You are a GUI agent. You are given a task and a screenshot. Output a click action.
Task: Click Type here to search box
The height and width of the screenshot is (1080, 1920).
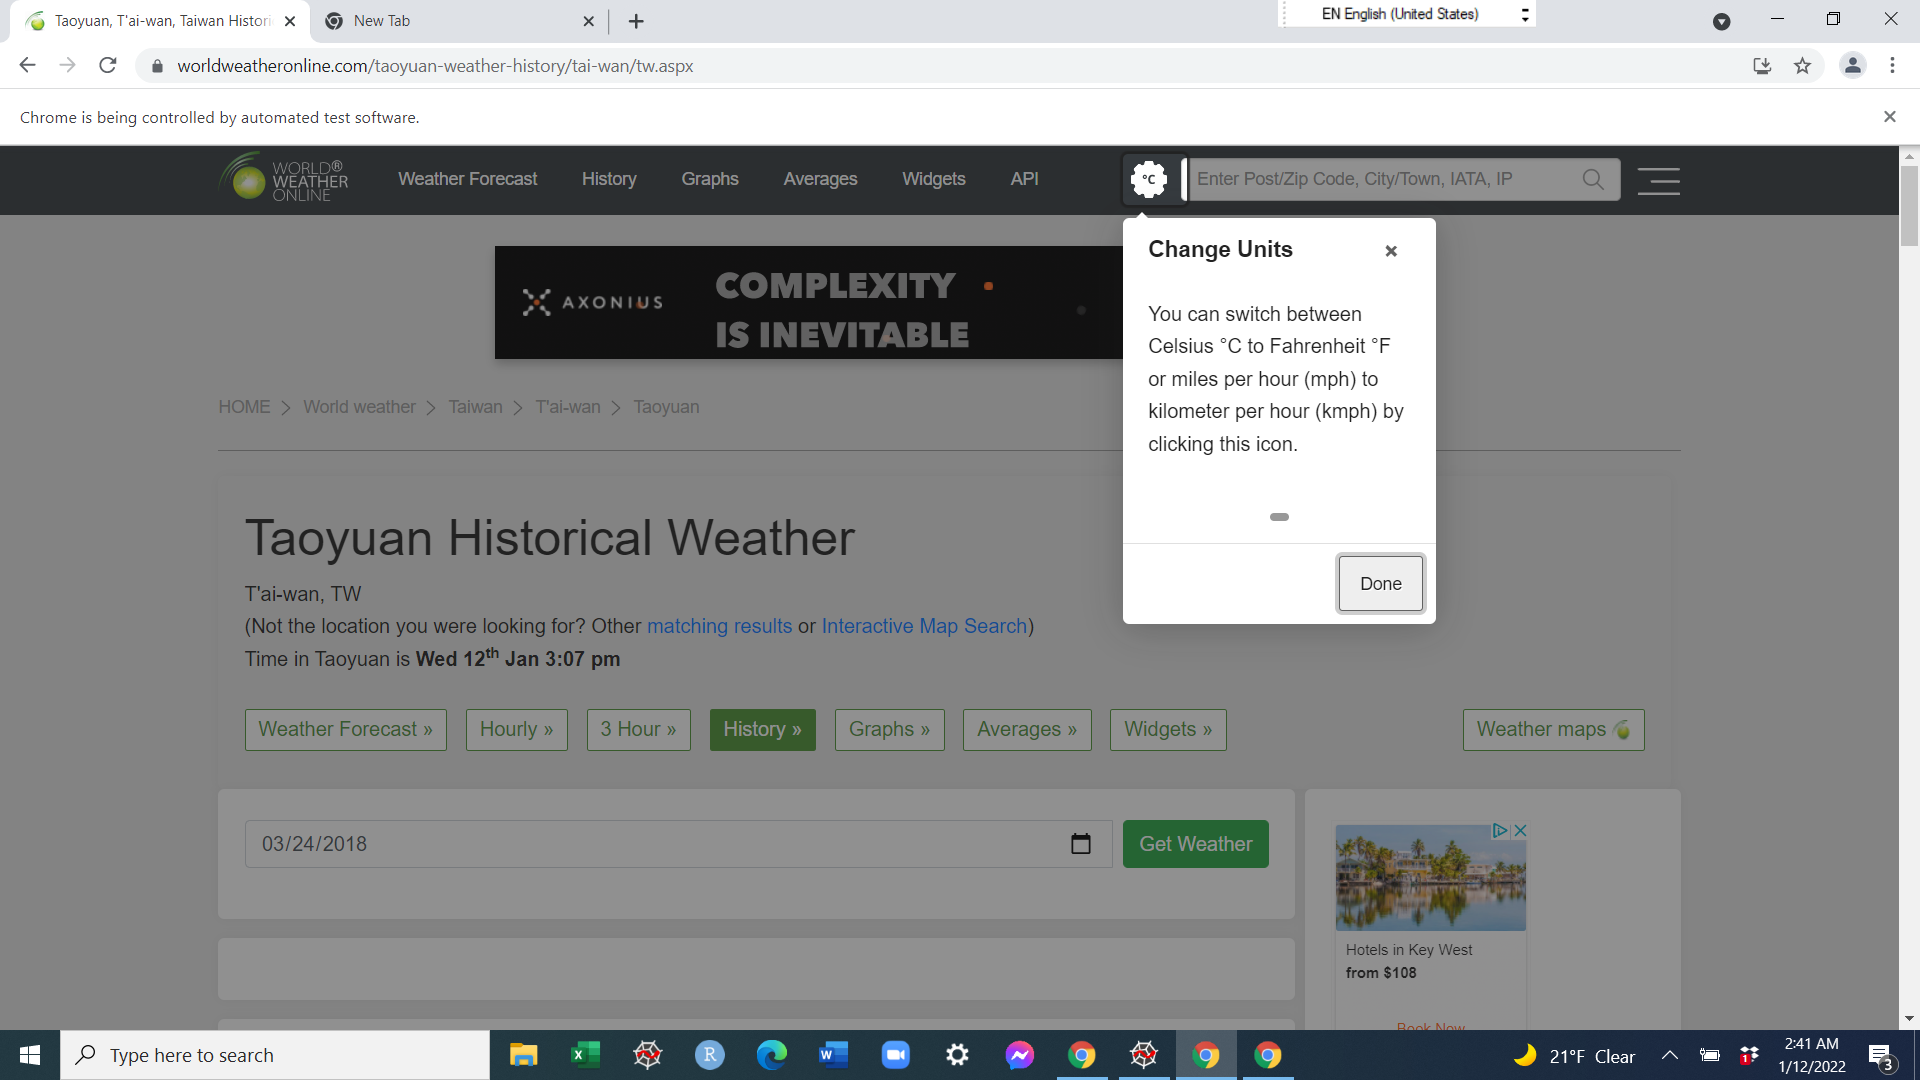click(x=275, y=1055)
